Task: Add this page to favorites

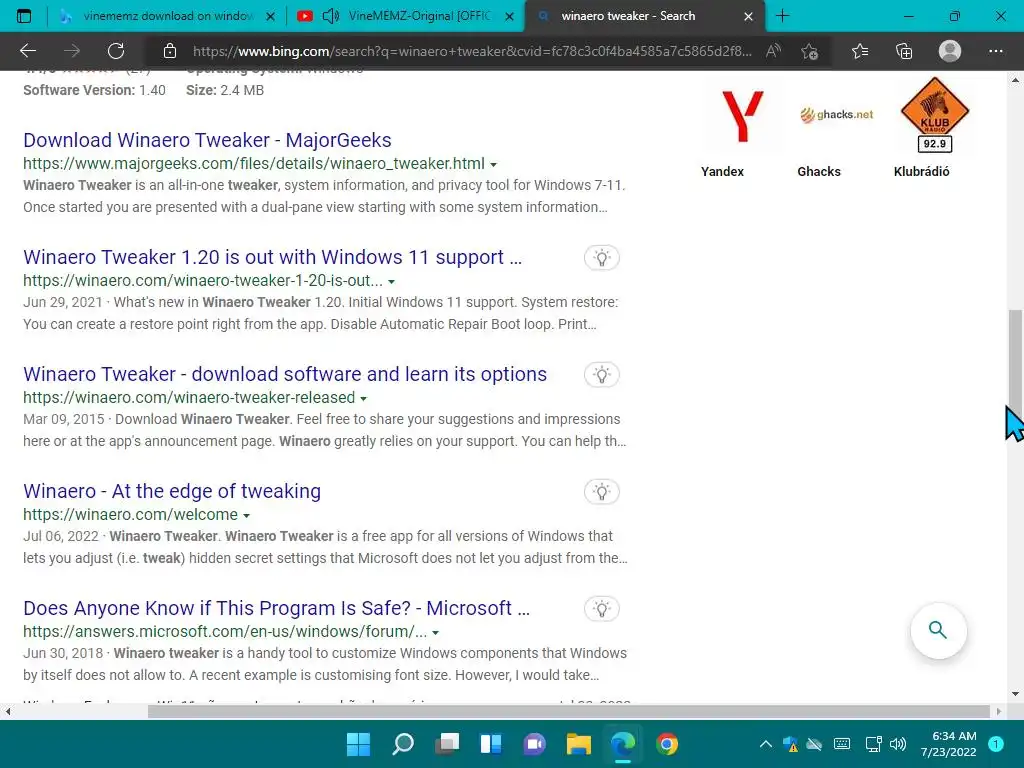Action: tap(810, 51)
